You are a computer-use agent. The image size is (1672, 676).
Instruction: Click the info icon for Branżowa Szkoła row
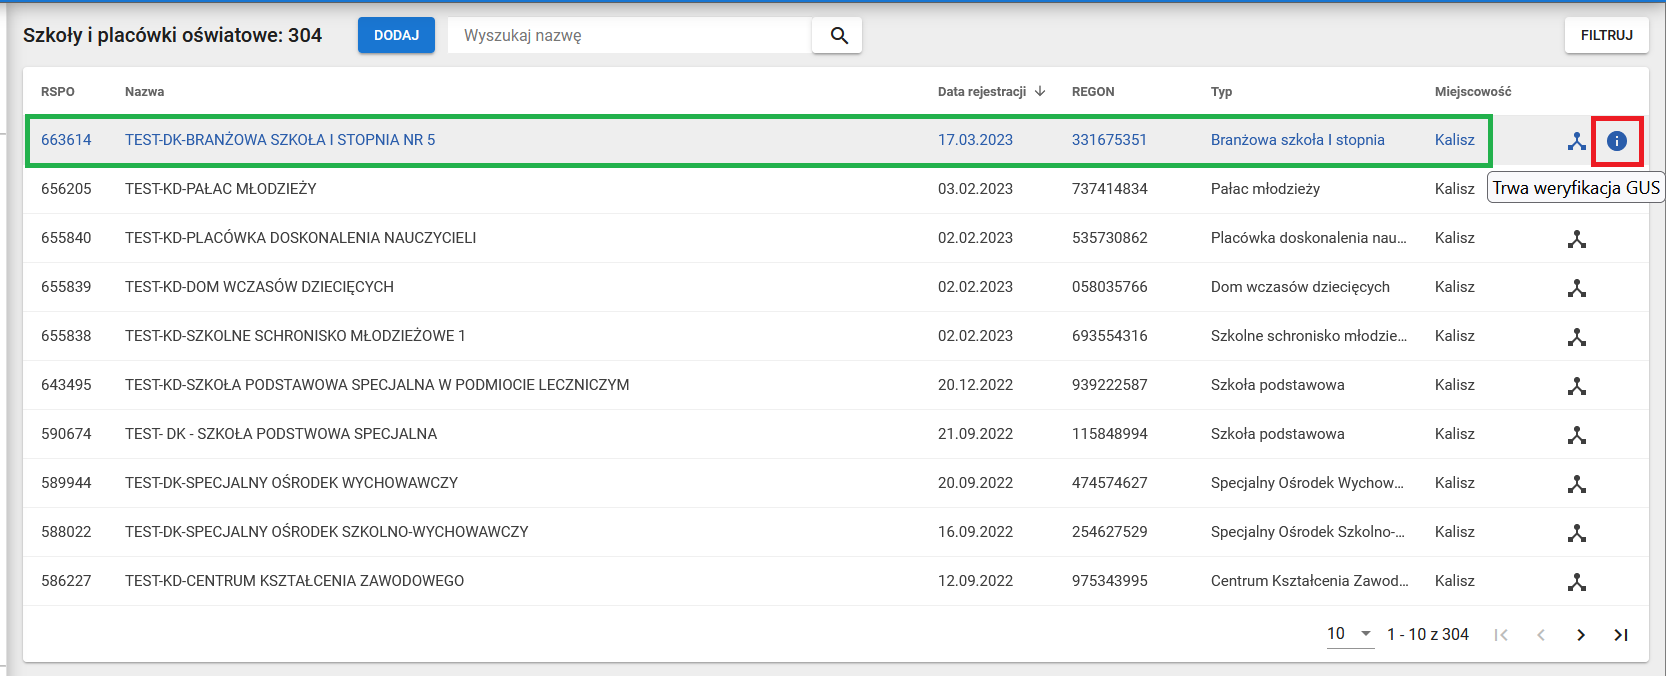[1616, 141]
